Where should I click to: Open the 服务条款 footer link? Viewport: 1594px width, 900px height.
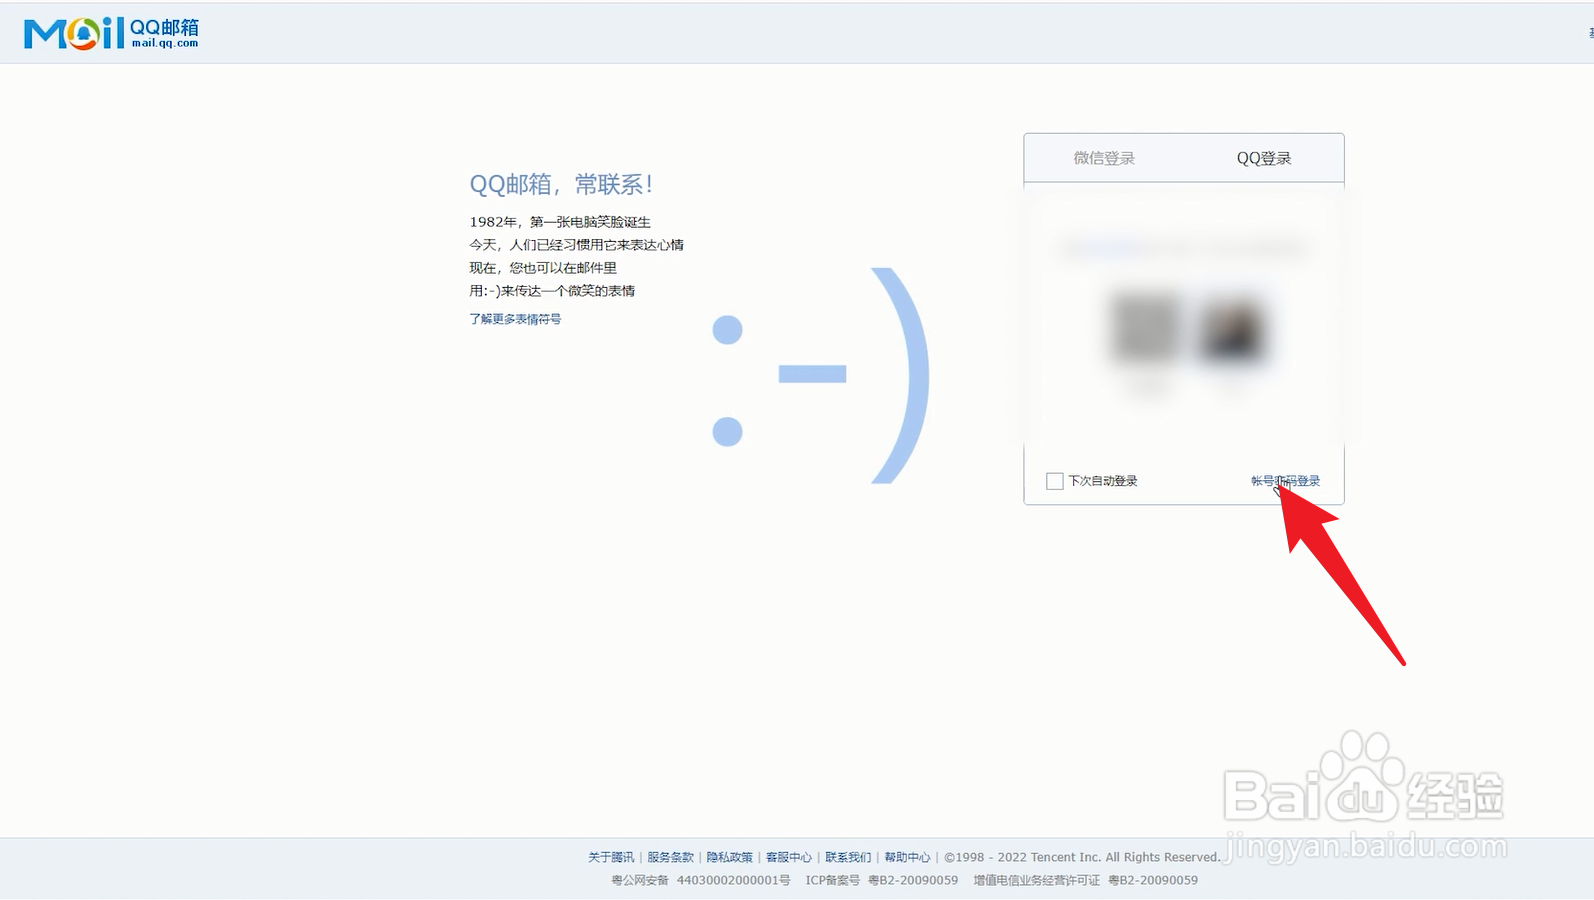click(670, 857)
